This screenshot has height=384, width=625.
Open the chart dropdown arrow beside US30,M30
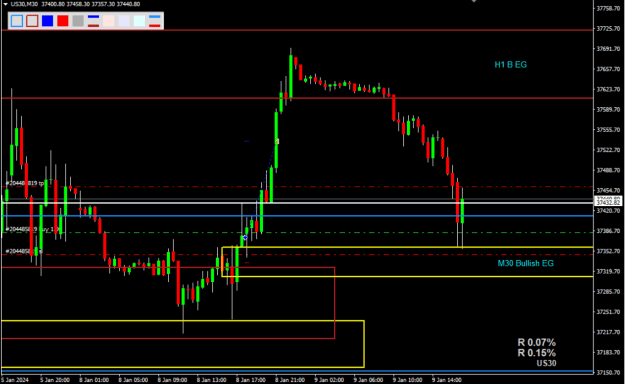5,4
